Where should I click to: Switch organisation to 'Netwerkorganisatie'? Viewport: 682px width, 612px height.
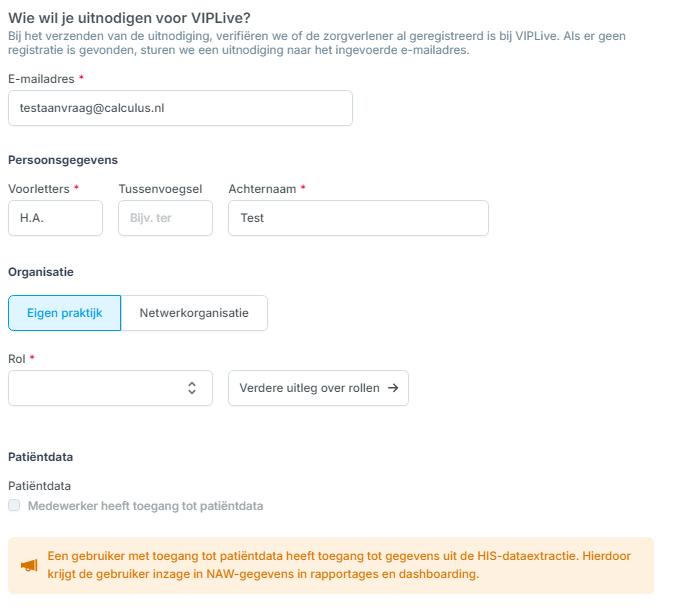pyautogui.click(x=194, y=313)
